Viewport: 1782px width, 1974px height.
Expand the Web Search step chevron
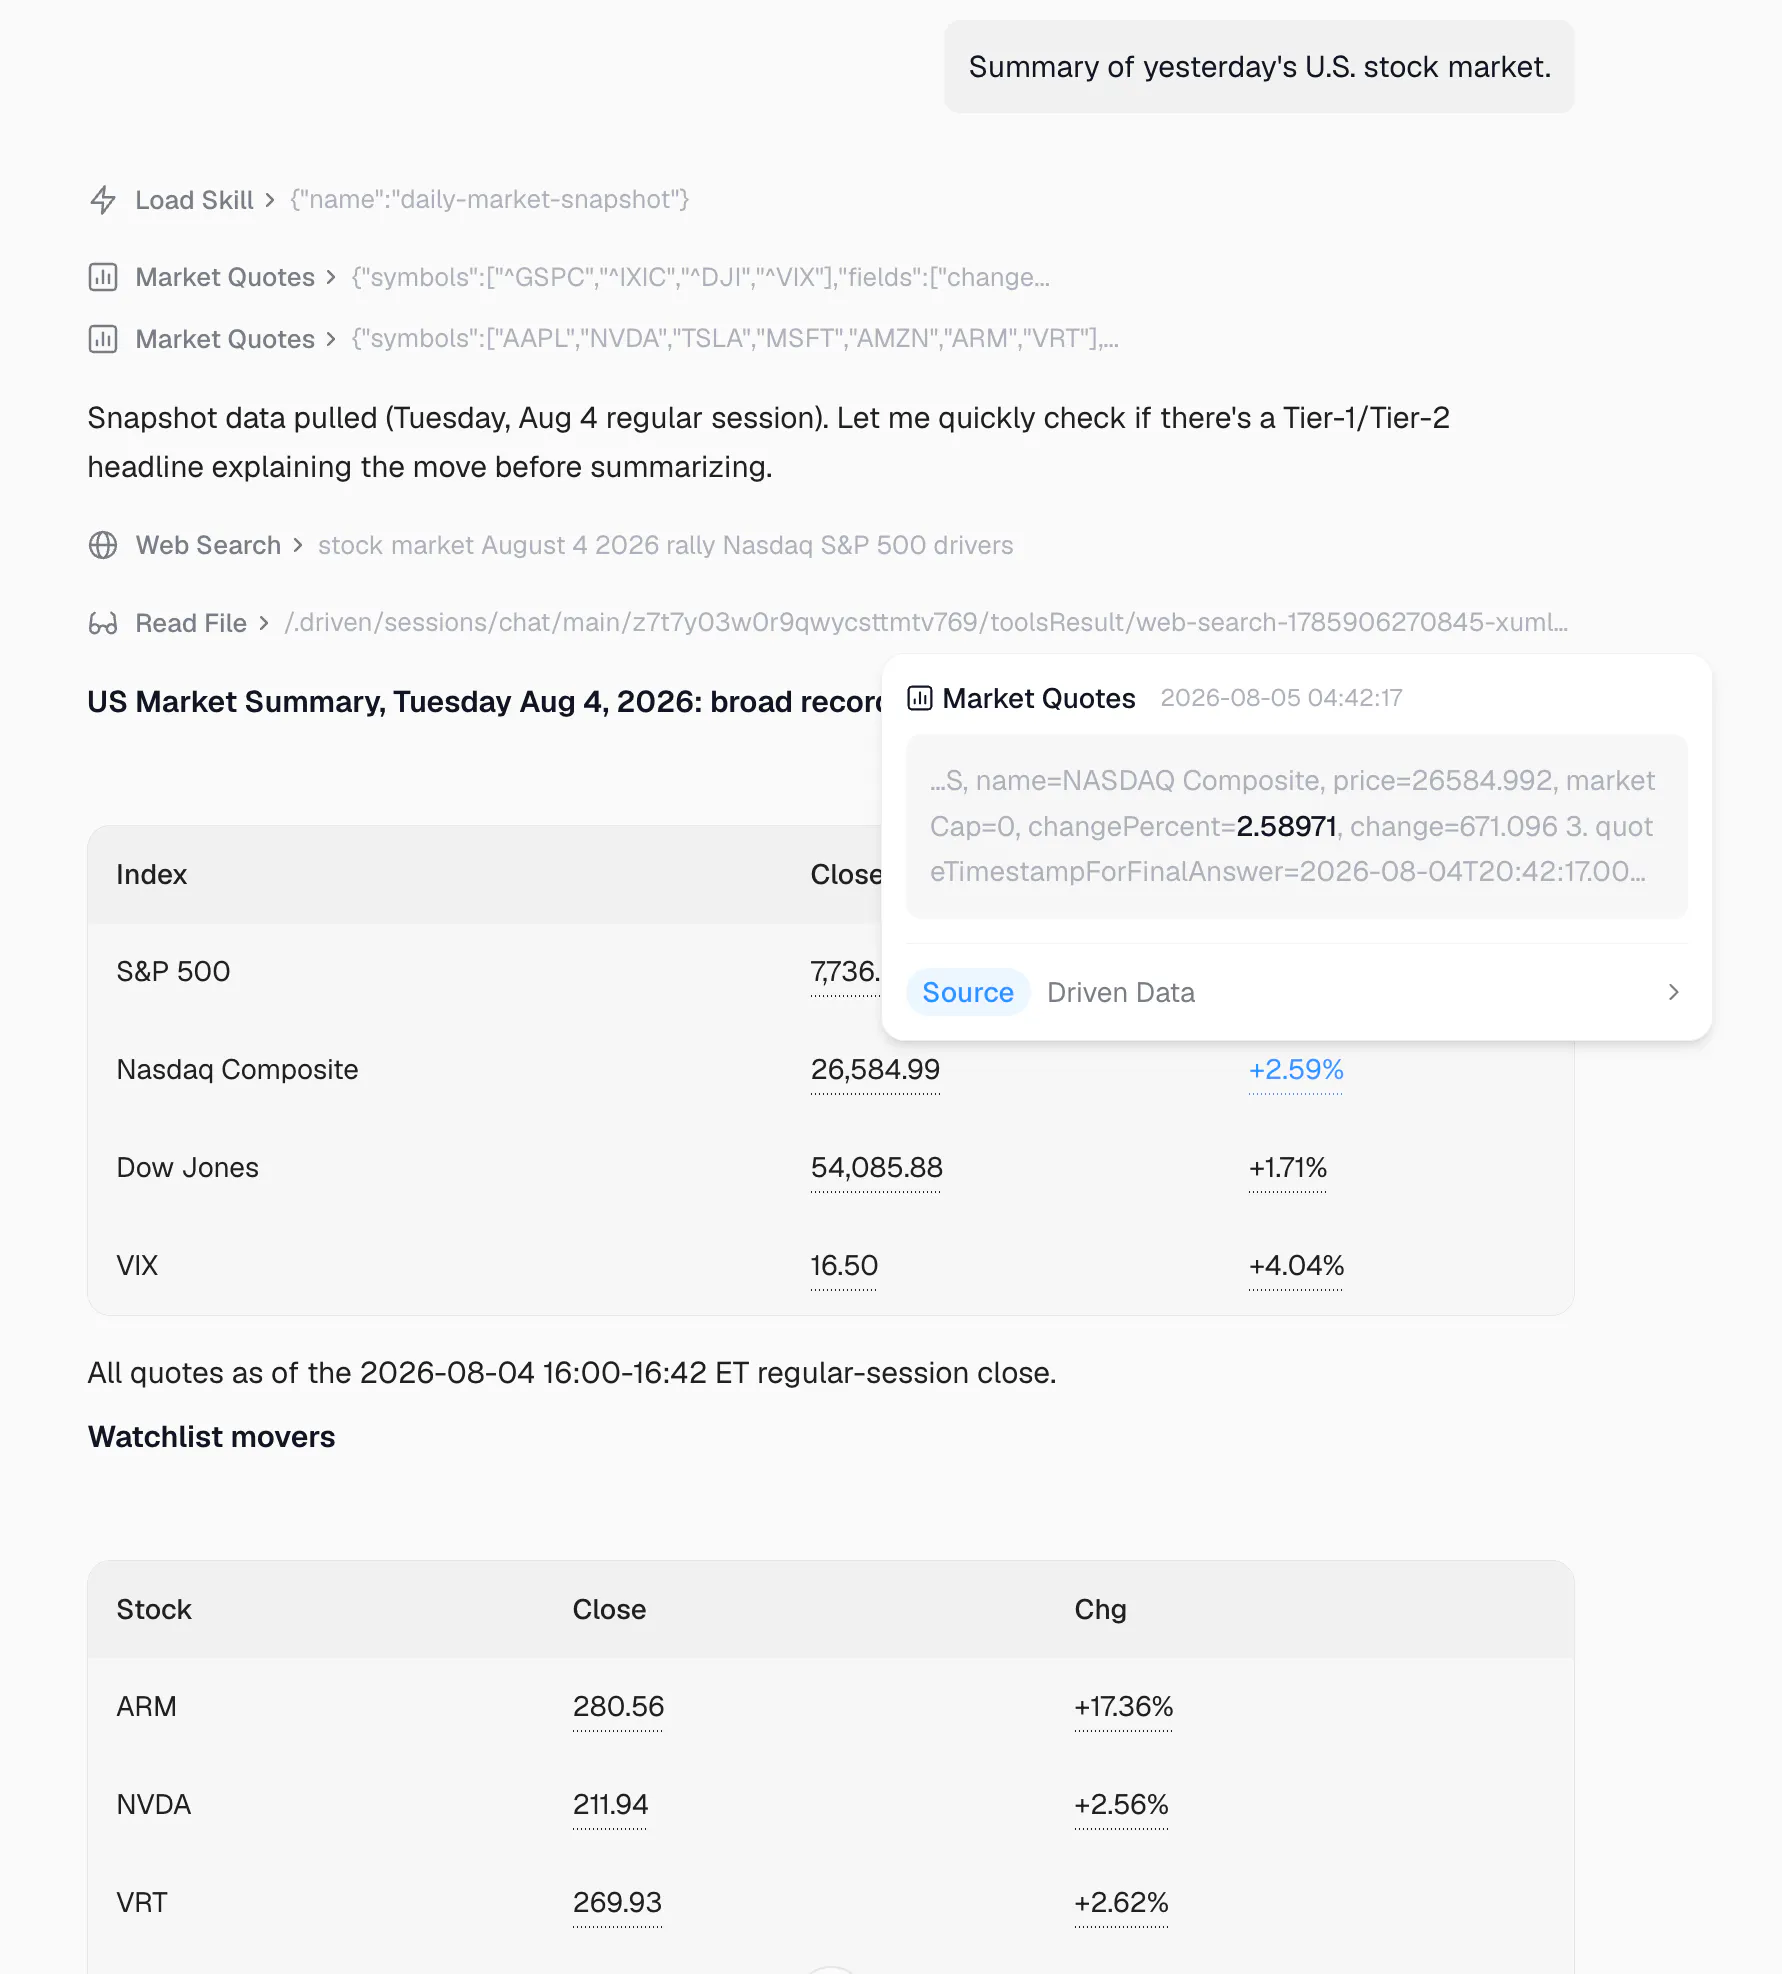tap(298, 545)
